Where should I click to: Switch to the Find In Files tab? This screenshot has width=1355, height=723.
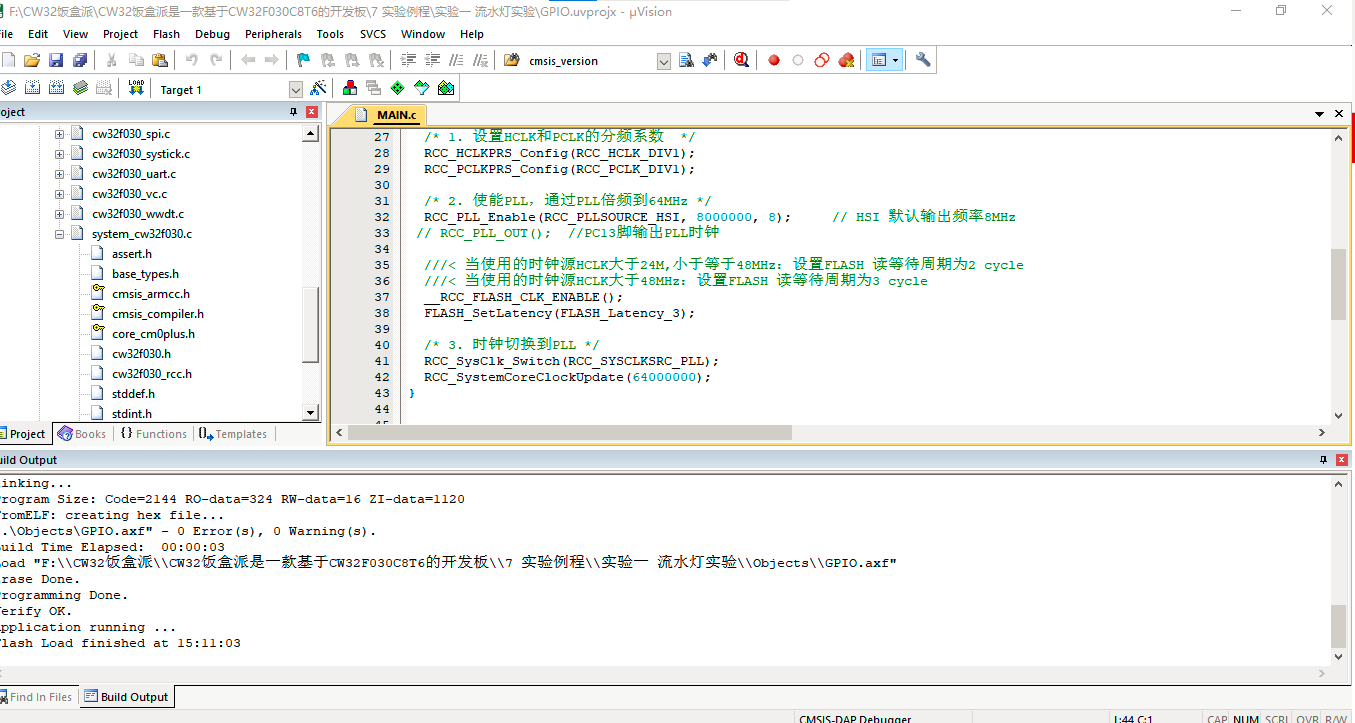tap(37, 697)
